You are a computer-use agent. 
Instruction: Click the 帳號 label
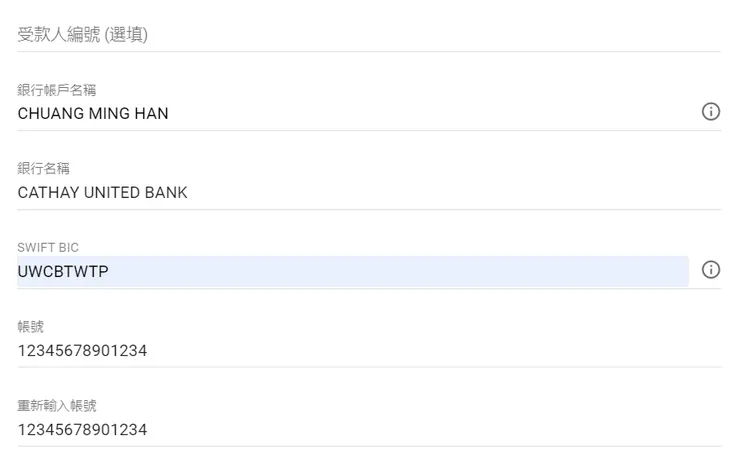(x=31, y=326)
